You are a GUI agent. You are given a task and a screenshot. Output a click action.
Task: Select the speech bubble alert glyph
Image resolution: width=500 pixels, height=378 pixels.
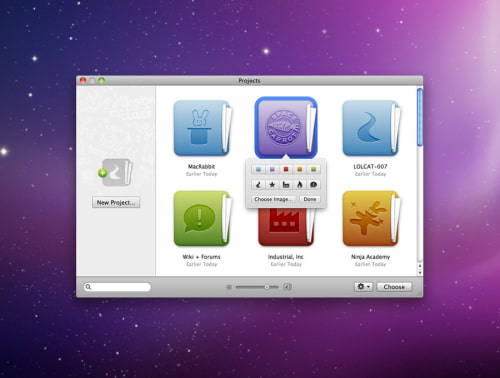click(x=313, y=185)
